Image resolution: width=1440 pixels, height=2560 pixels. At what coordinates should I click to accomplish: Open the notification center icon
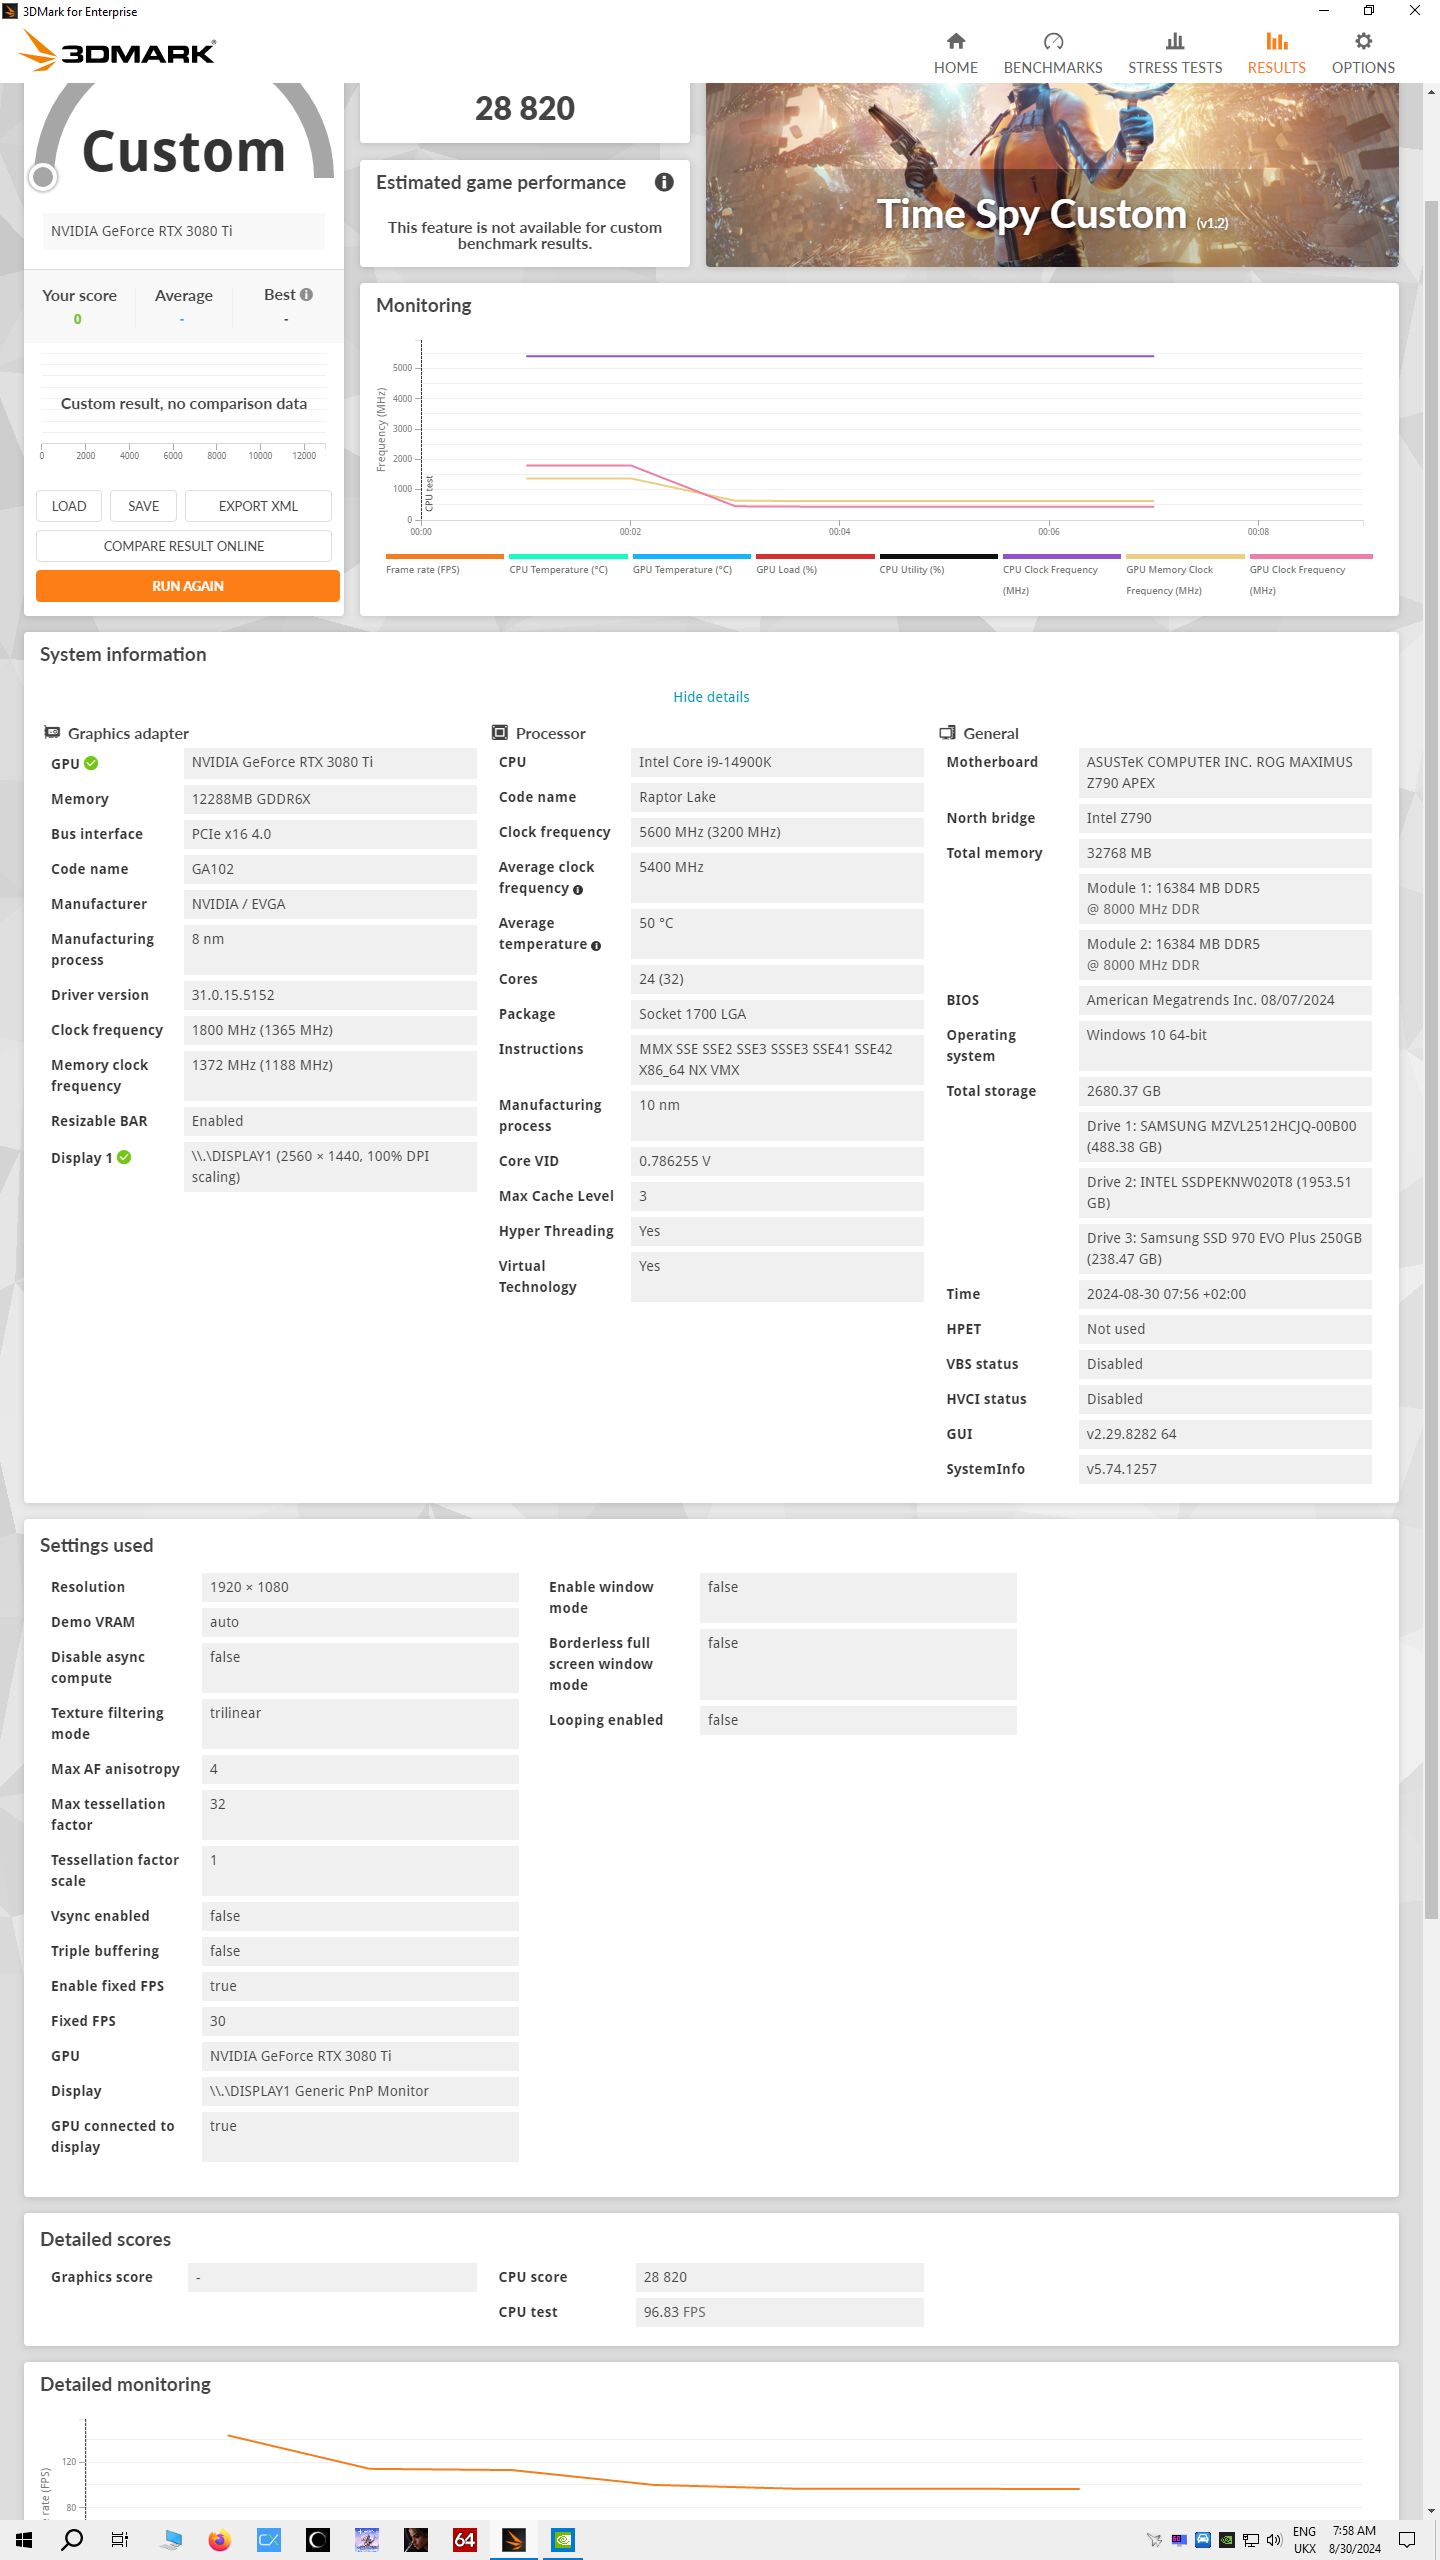(x=1407, y=2540)
